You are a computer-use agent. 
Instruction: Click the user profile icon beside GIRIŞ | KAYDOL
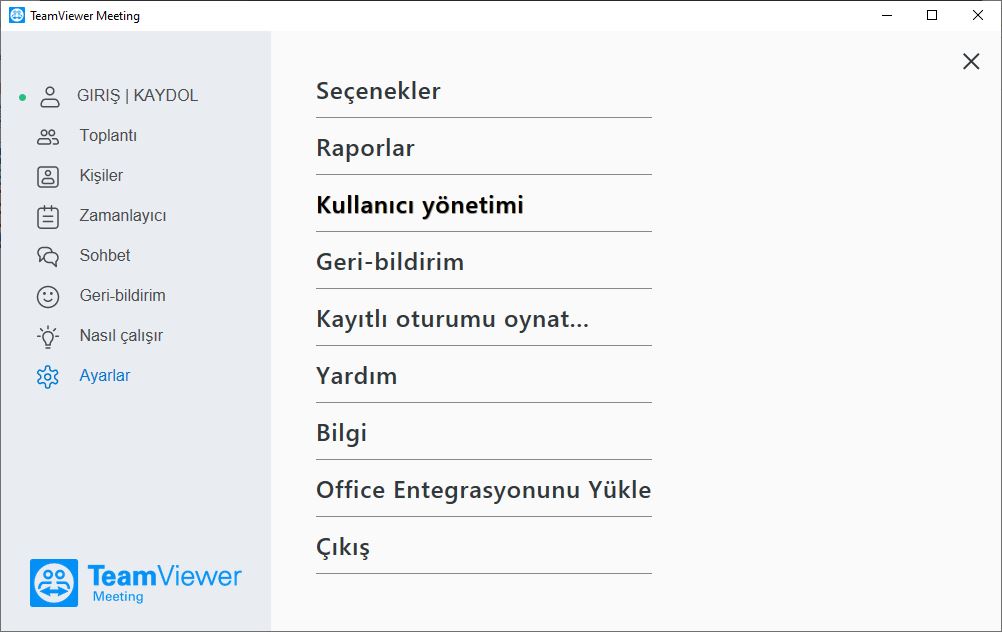click(49, 96)
